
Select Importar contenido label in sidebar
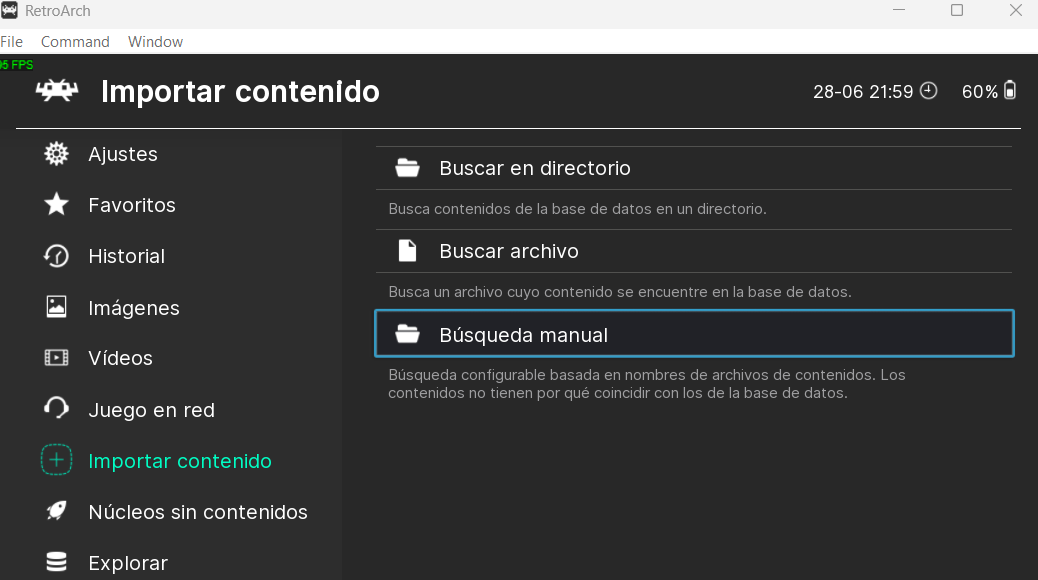180,461
